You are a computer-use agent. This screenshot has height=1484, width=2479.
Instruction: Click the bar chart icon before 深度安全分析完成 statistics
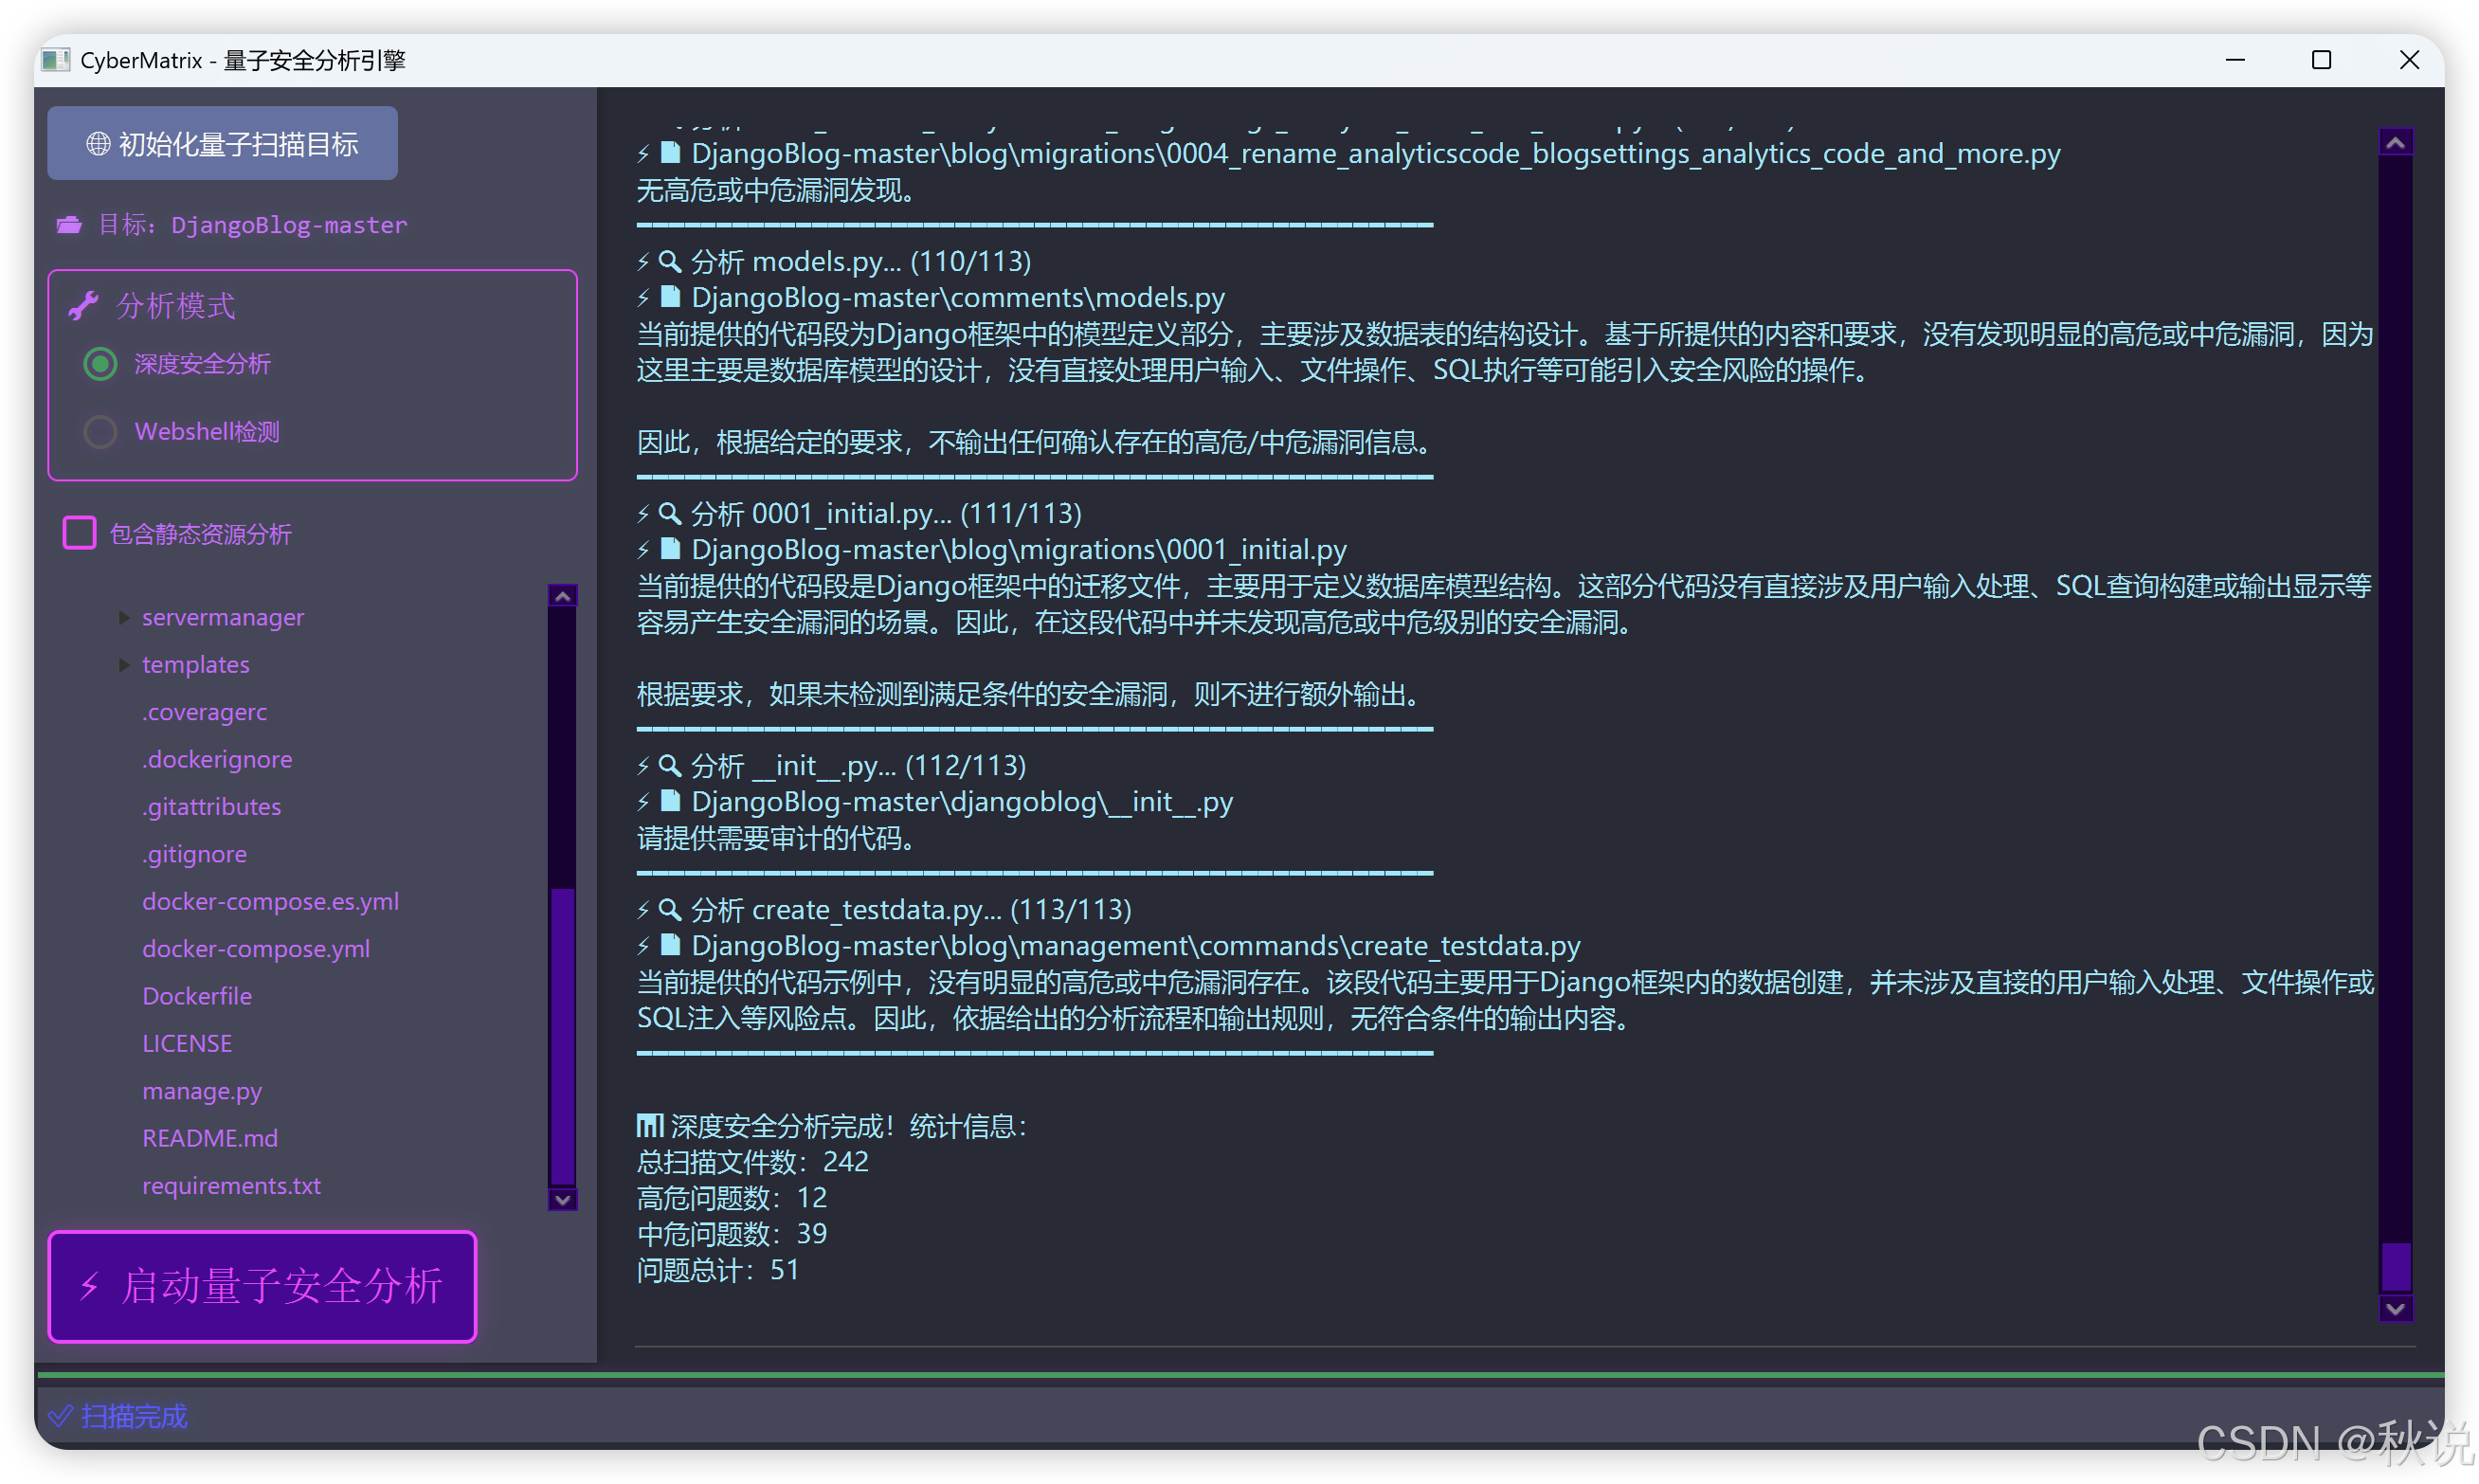(x=650, y=1125)
